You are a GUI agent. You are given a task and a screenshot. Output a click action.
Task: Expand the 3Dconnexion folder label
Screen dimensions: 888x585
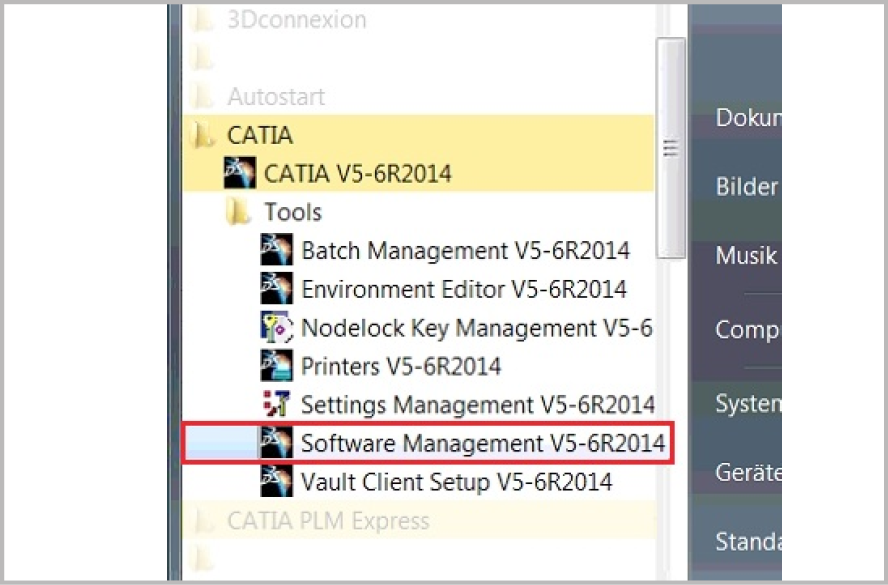pyautogui.click(x=297, y=19)
